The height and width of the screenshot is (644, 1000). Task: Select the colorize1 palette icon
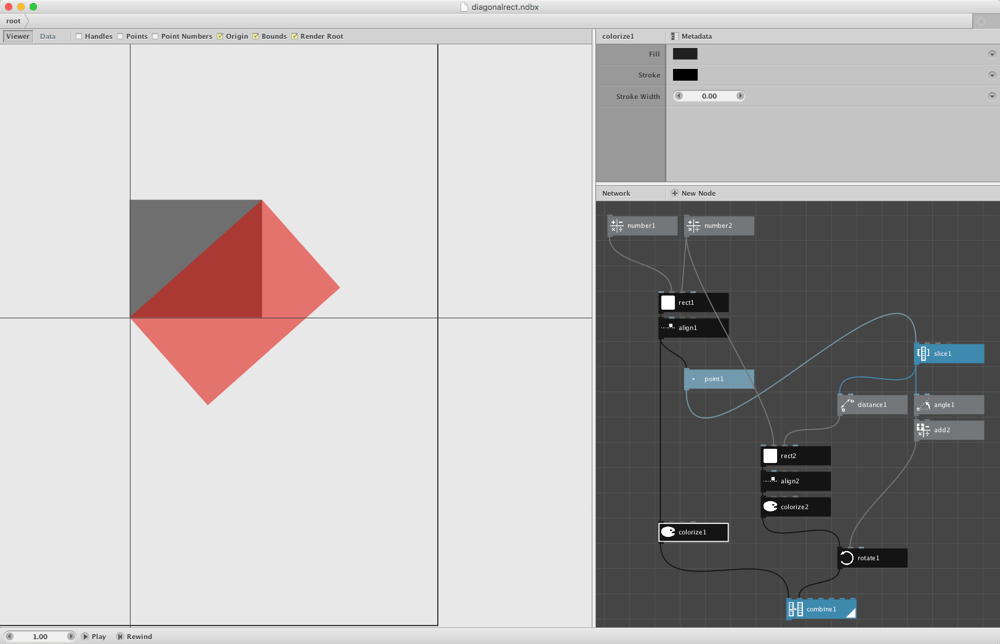click(668, 532)
